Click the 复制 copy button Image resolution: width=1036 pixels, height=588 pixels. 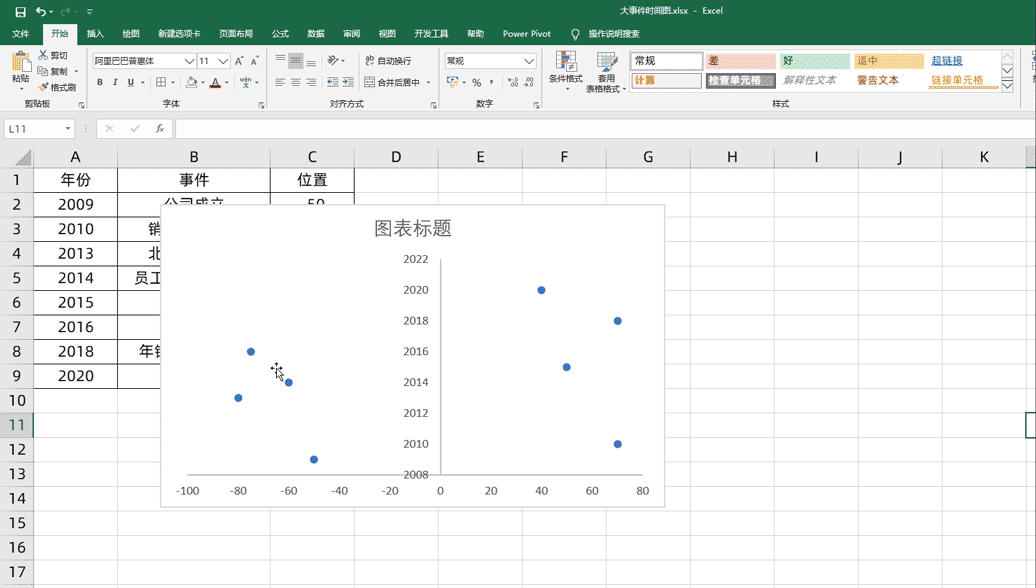53,71
